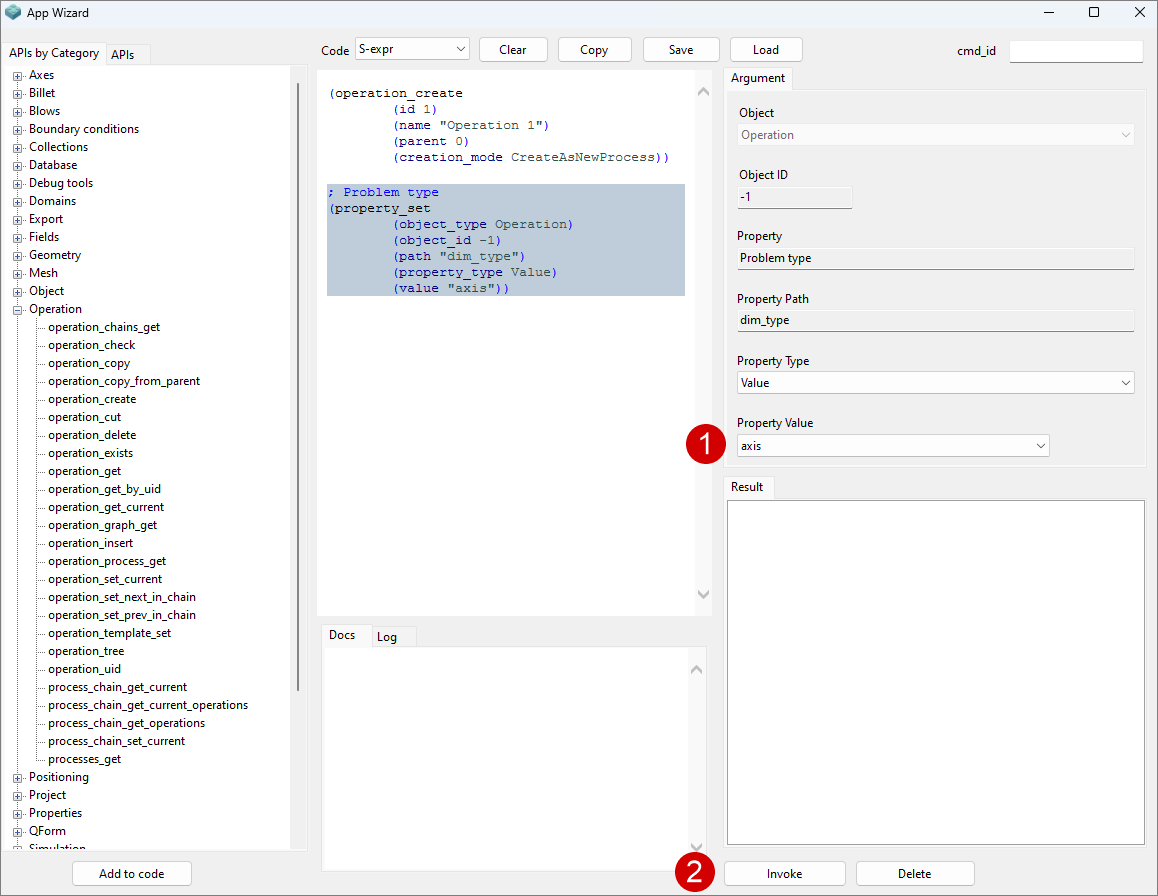Click Save button above code editor

[681, 50]
